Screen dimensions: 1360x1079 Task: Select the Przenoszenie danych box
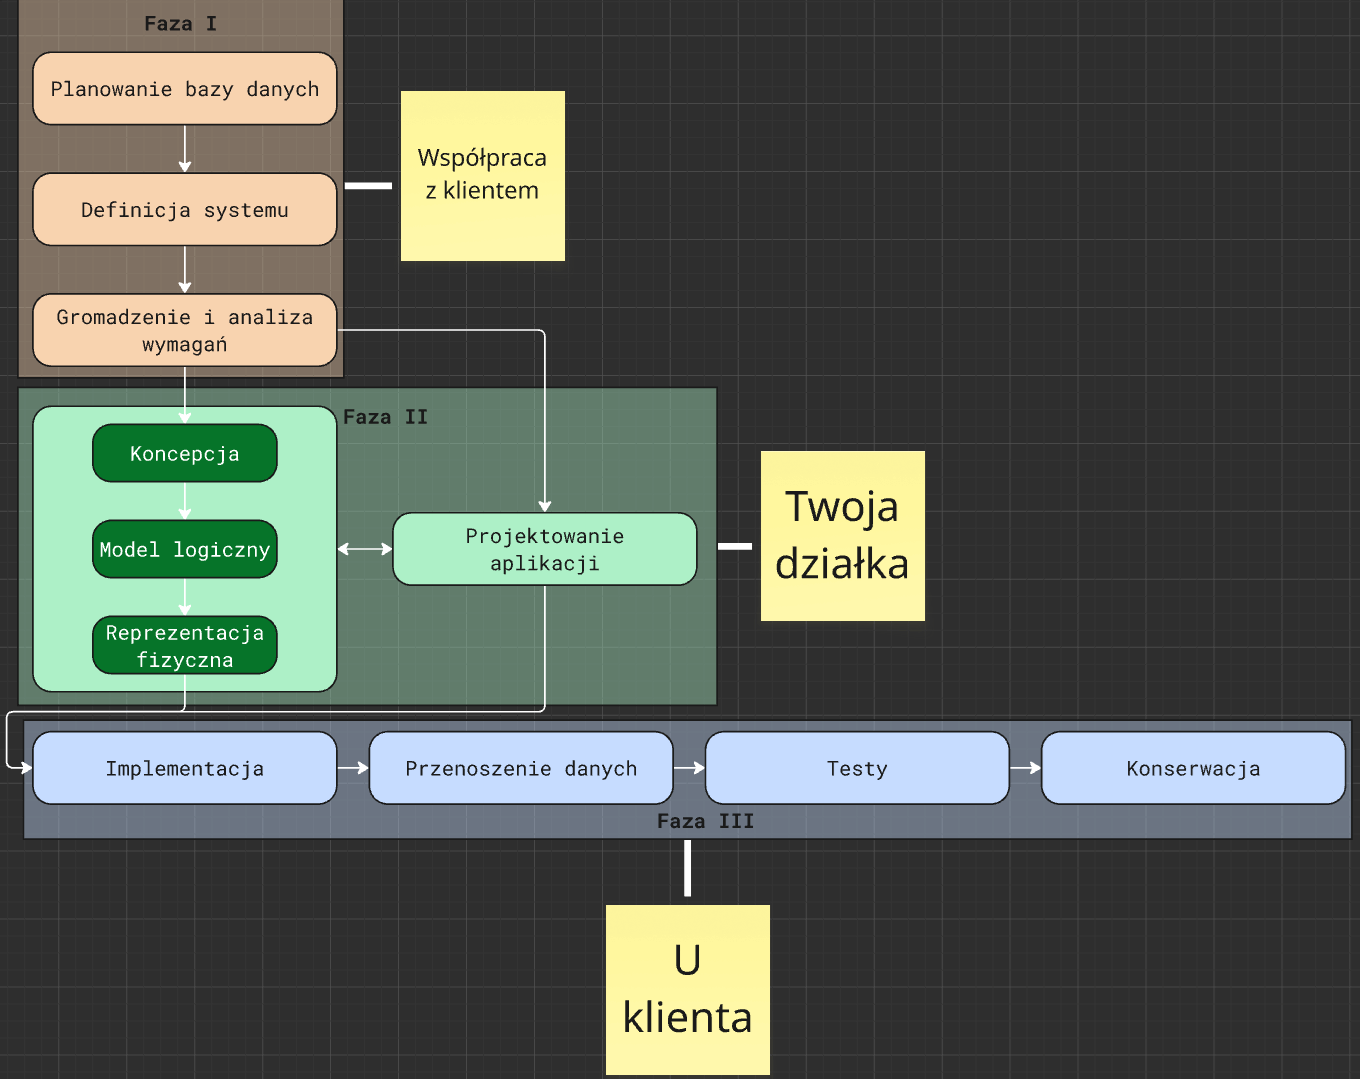coord(521,768)
